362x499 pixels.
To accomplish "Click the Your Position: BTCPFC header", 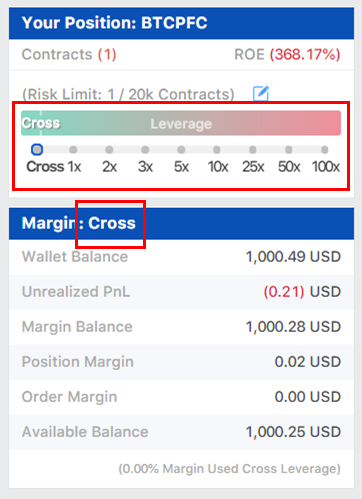I will 181,23.
